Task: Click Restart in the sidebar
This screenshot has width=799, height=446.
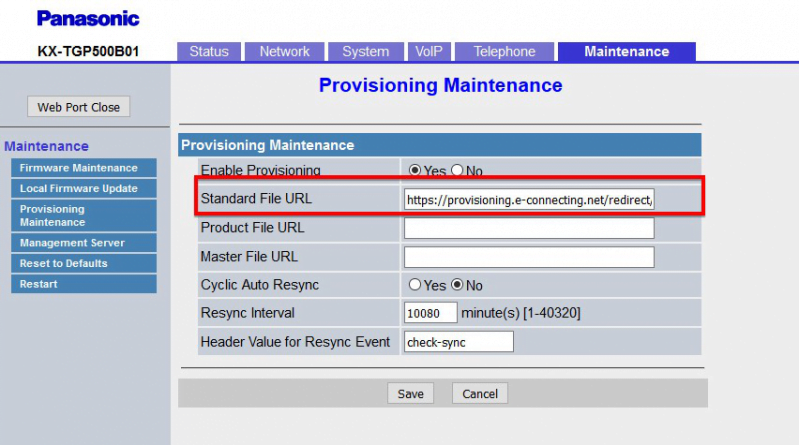Action: pyautogui.click(x=84, y=284)
